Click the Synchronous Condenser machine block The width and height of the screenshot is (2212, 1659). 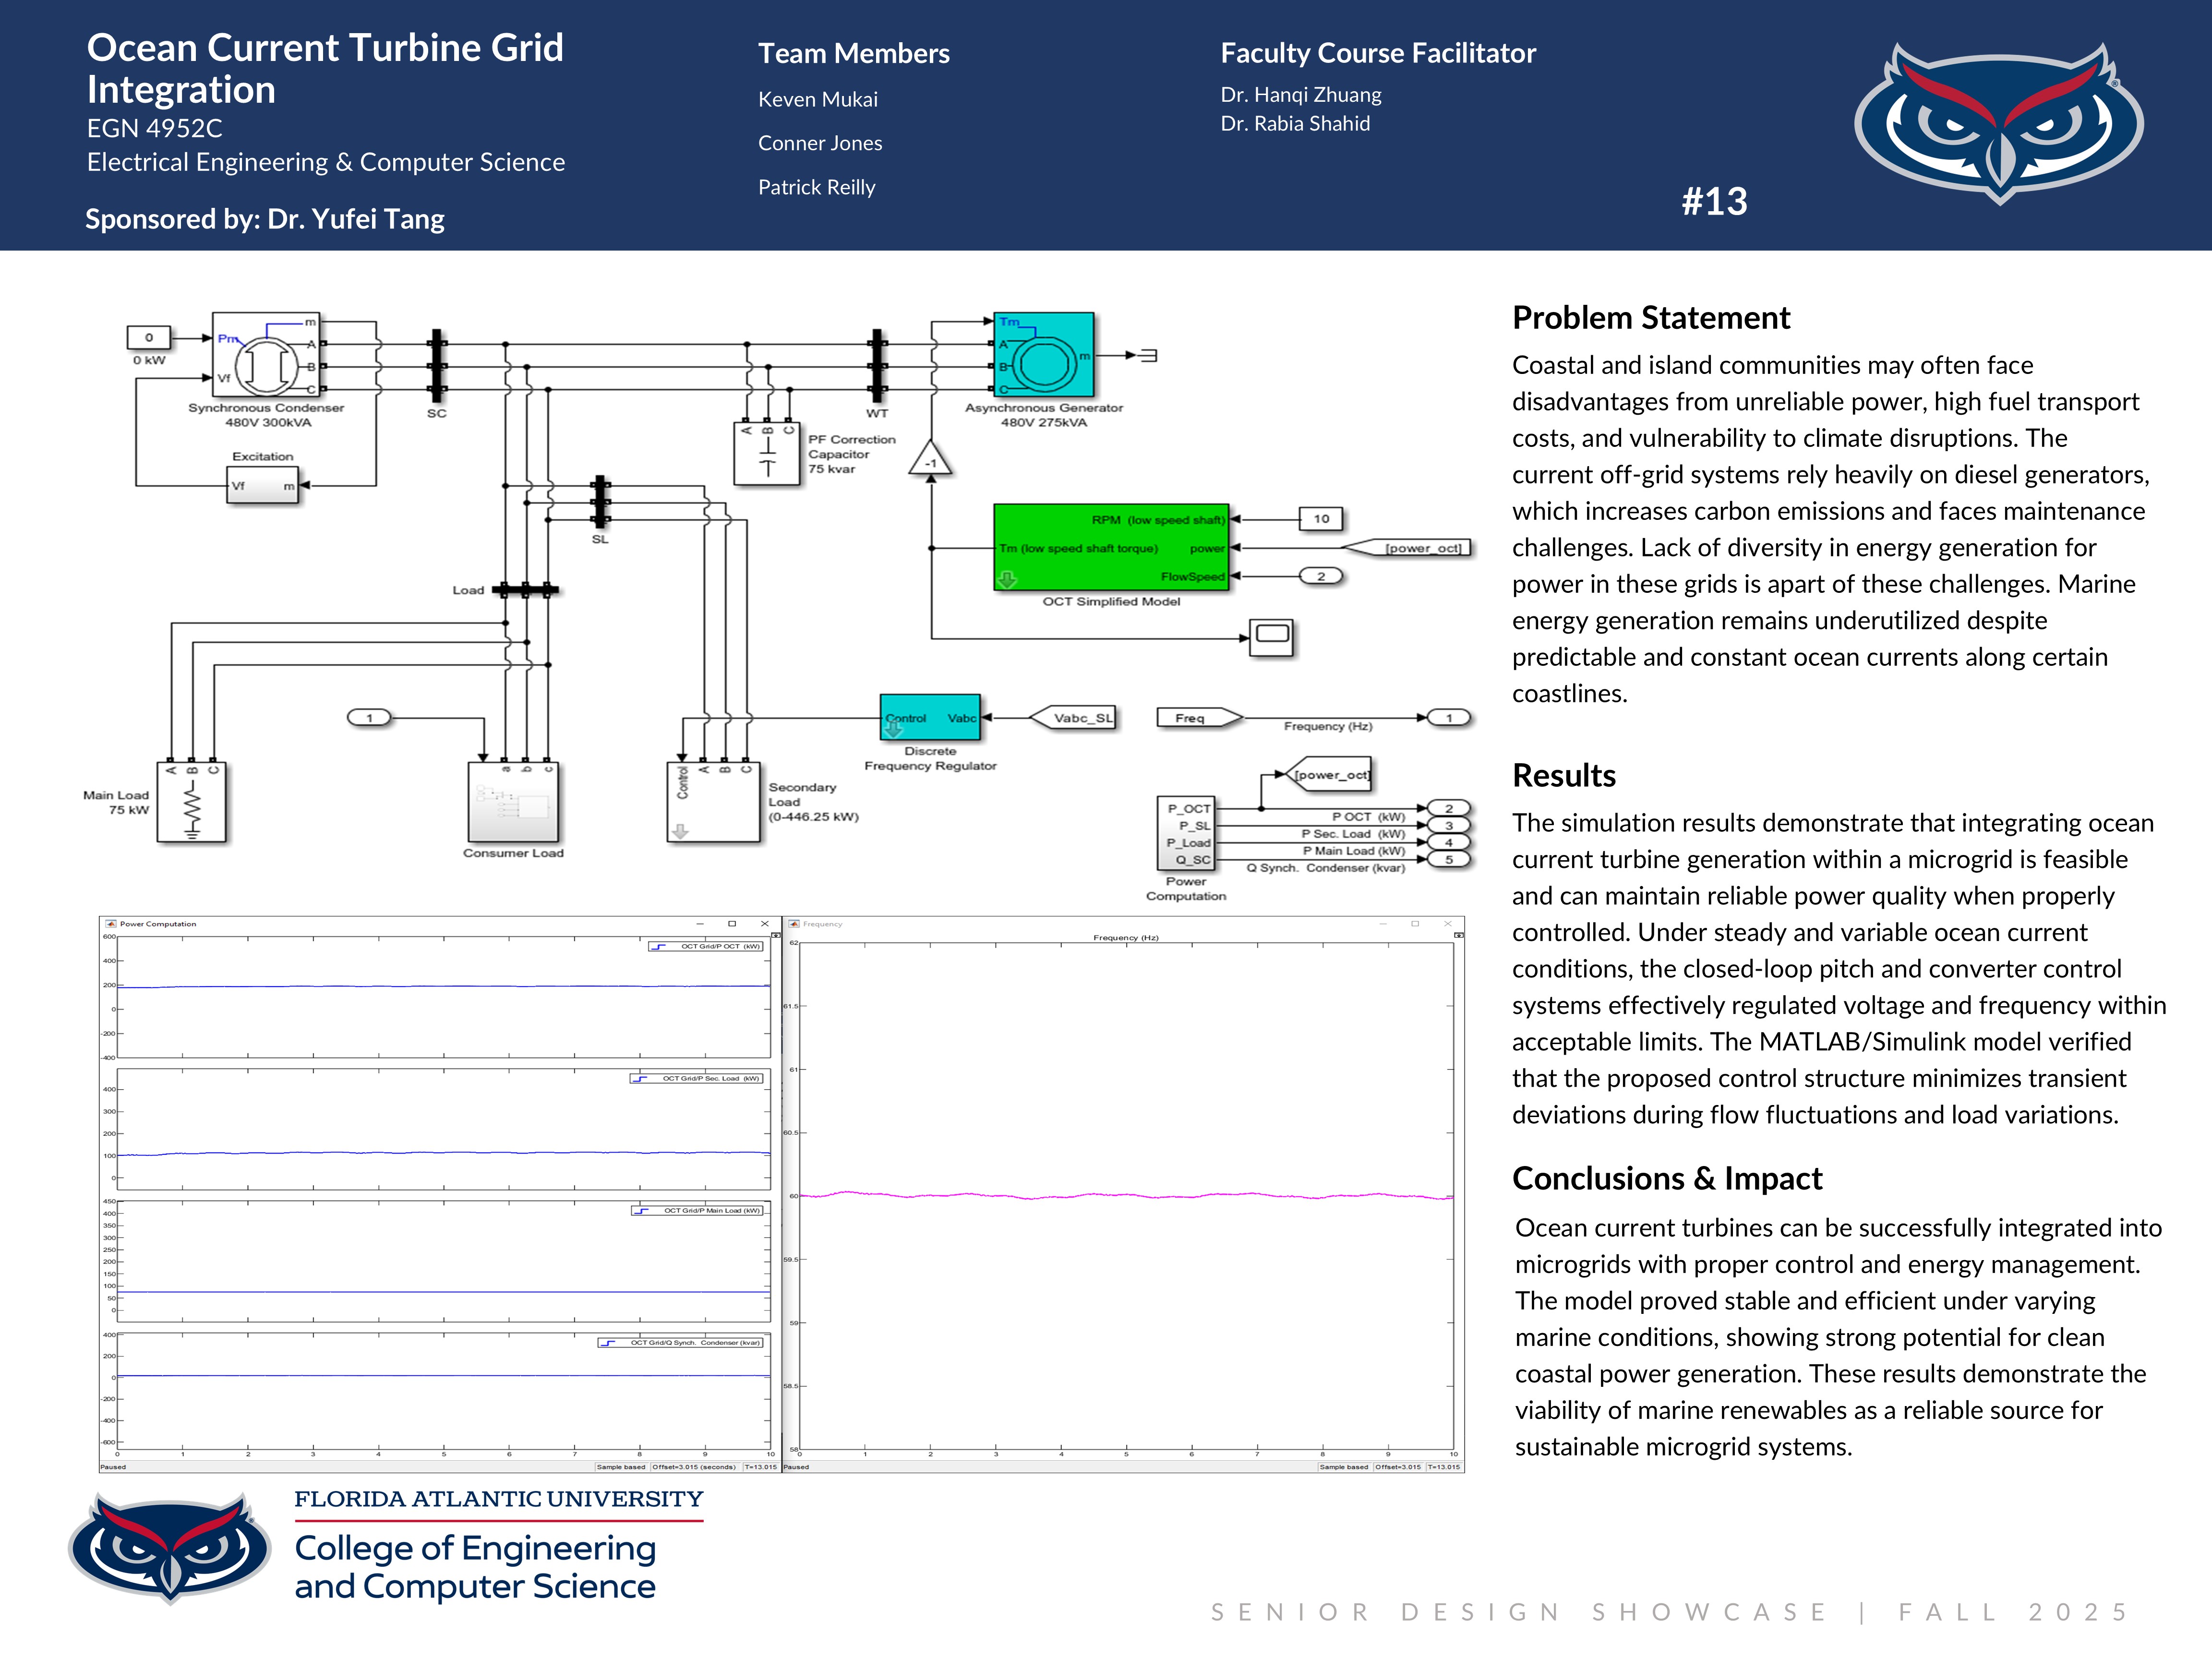(x=265, y=355)
